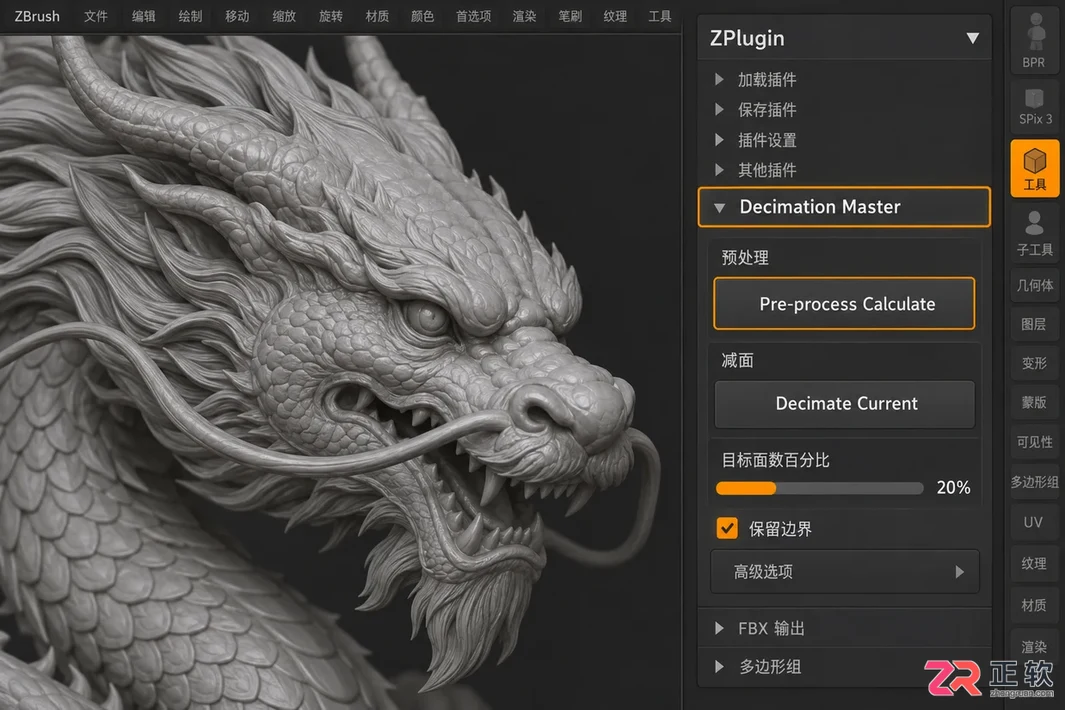This screenshot has width=1065, height=710.
Task: Open the 编辑 menu
Action: coord(143,16)
